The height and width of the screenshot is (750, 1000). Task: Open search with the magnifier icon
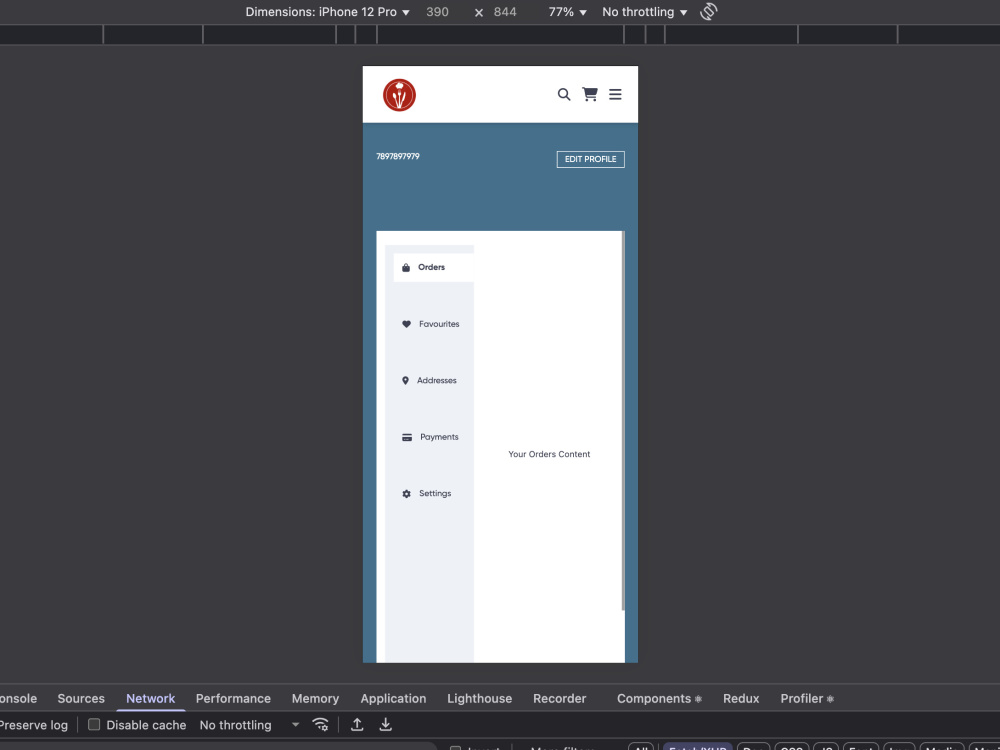(564, 94)
